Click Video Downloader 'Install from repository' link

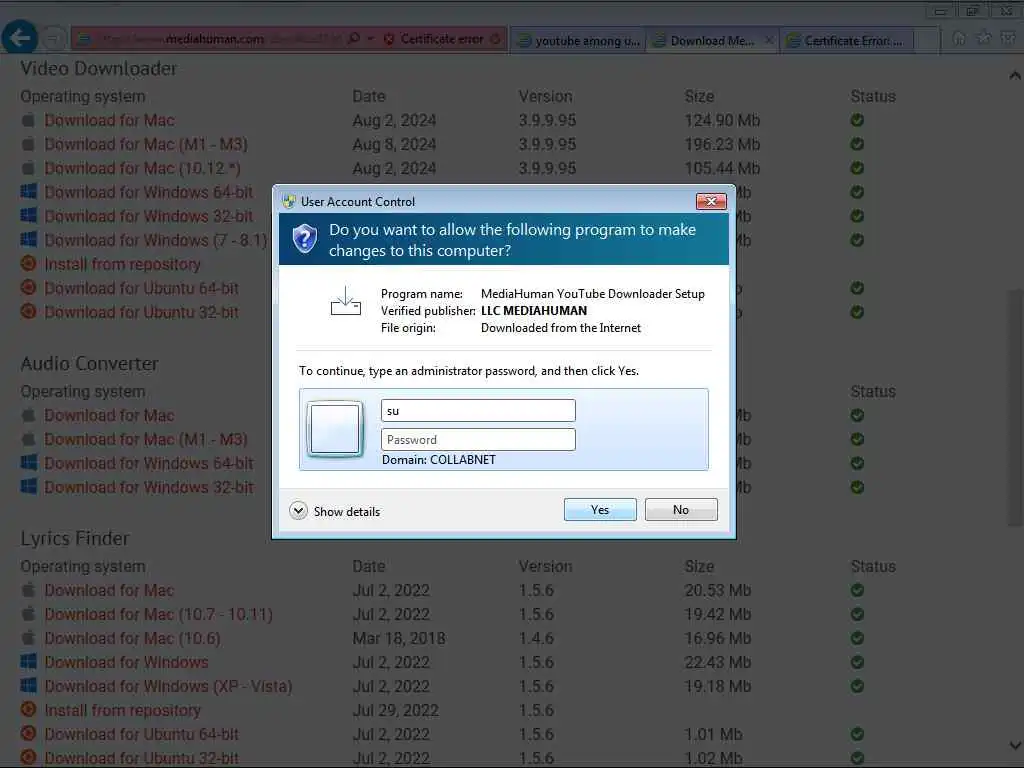point(122,264)
